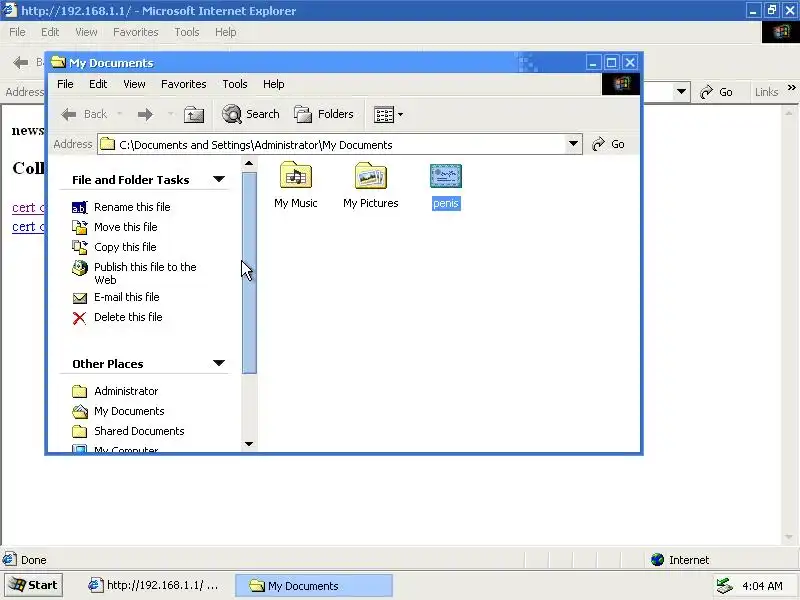The image size is (800, 600).
Task: Click the task pane vertical scrollbar thumb
Action: coord(249,273)
